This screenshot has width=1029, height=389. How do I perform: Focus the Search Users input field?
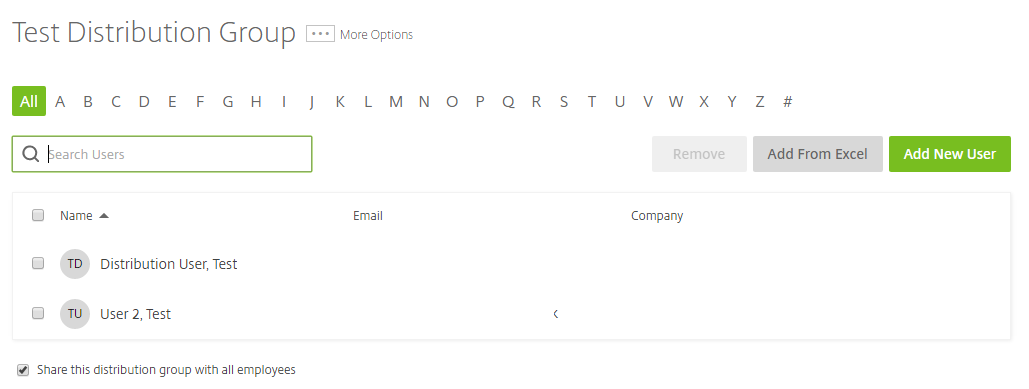(162, 154)
